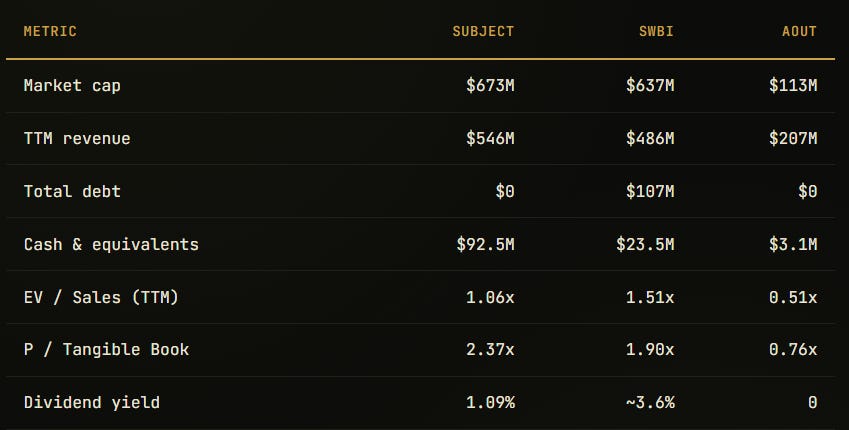Click the $113M AOUT market cap value
This screenshot has height=430, width=849.
click(x=793, y=85)
